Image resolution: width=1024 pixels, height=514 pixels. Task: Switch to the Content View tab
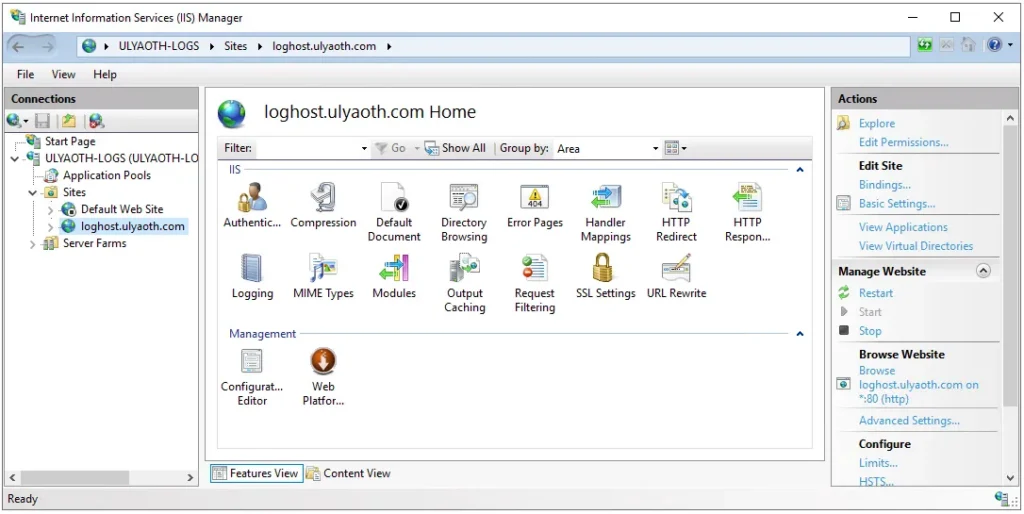[348, 474]
